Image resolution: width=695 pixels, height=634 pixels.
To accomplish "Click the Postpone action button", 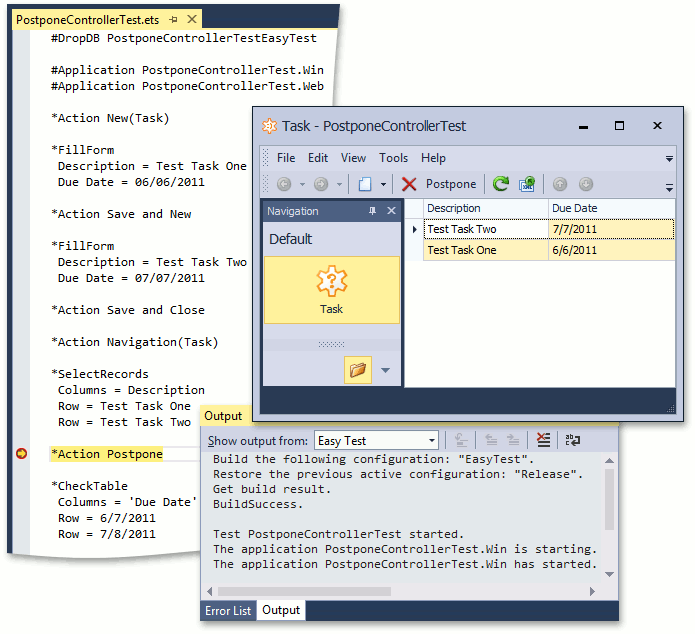I will (451, 184).
